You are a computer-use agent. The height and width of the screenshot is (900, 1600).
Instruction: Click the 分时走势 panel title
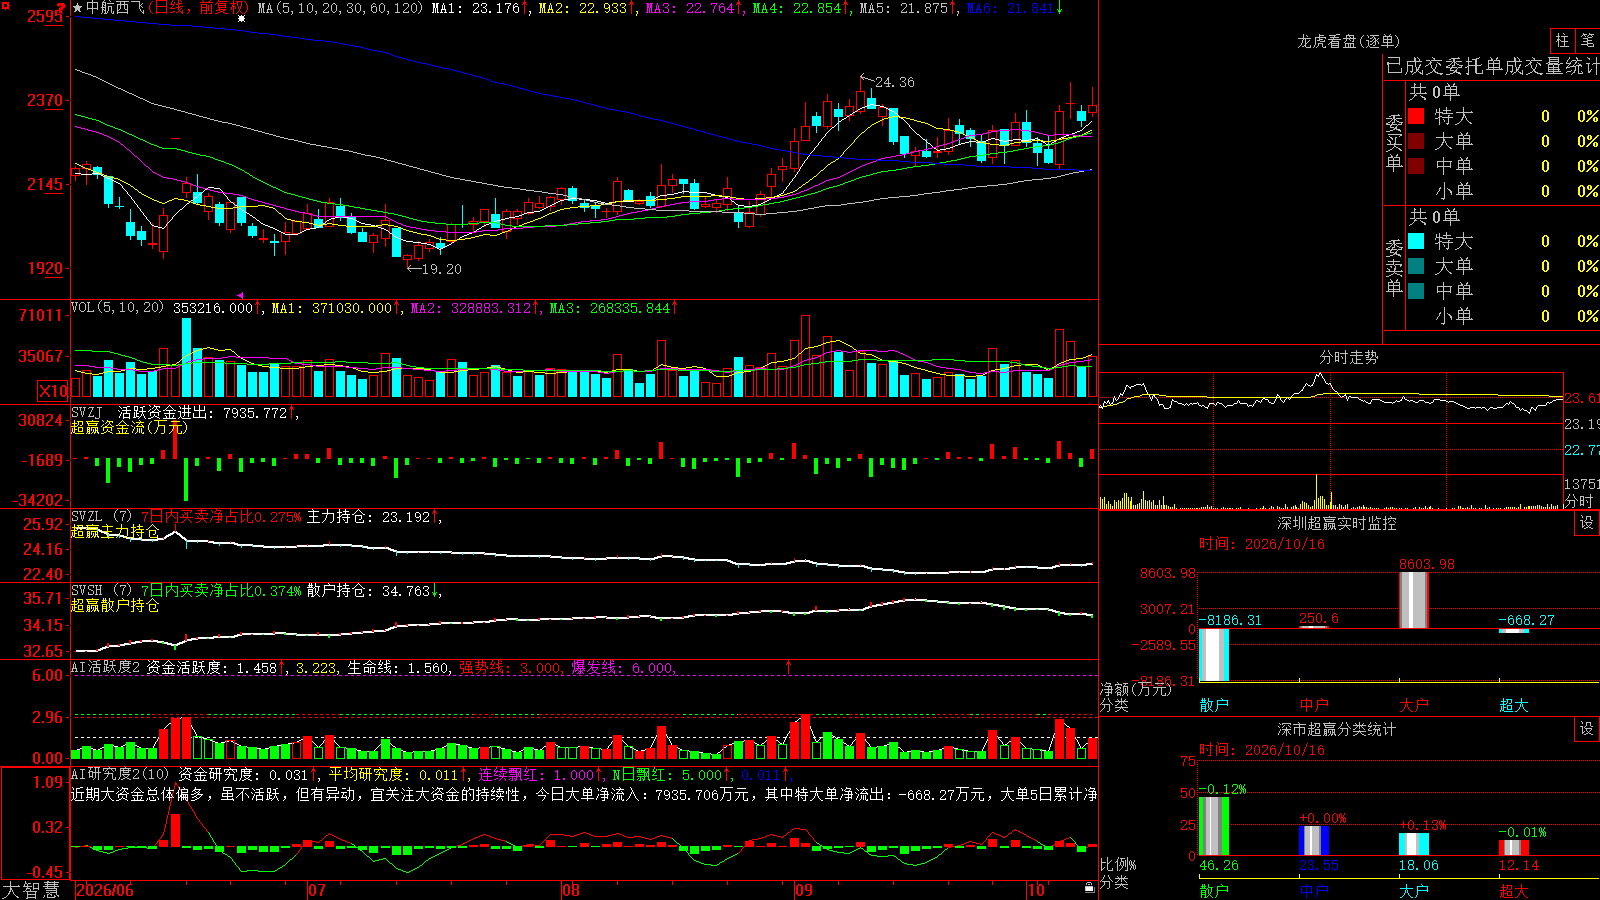tap(1348, 357)
